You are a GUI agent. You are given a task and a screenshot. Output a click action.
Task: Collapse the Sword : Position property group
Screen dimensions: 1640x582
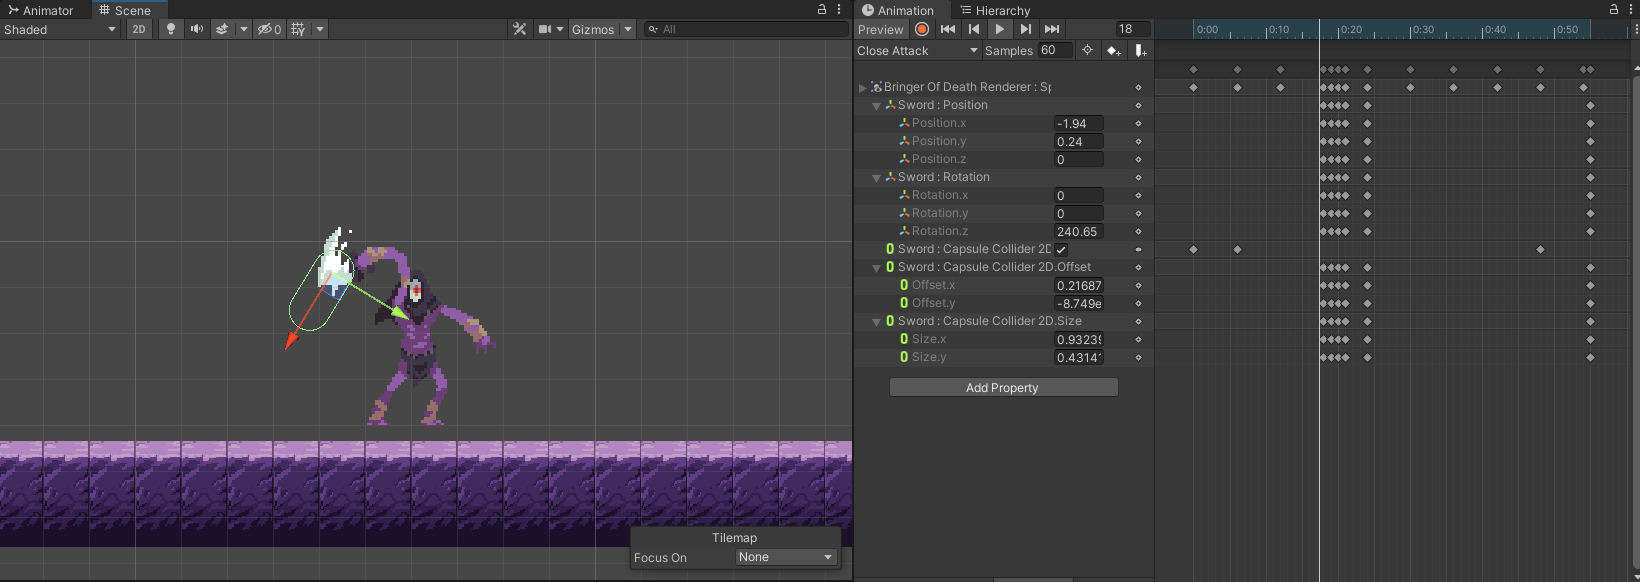877,105
